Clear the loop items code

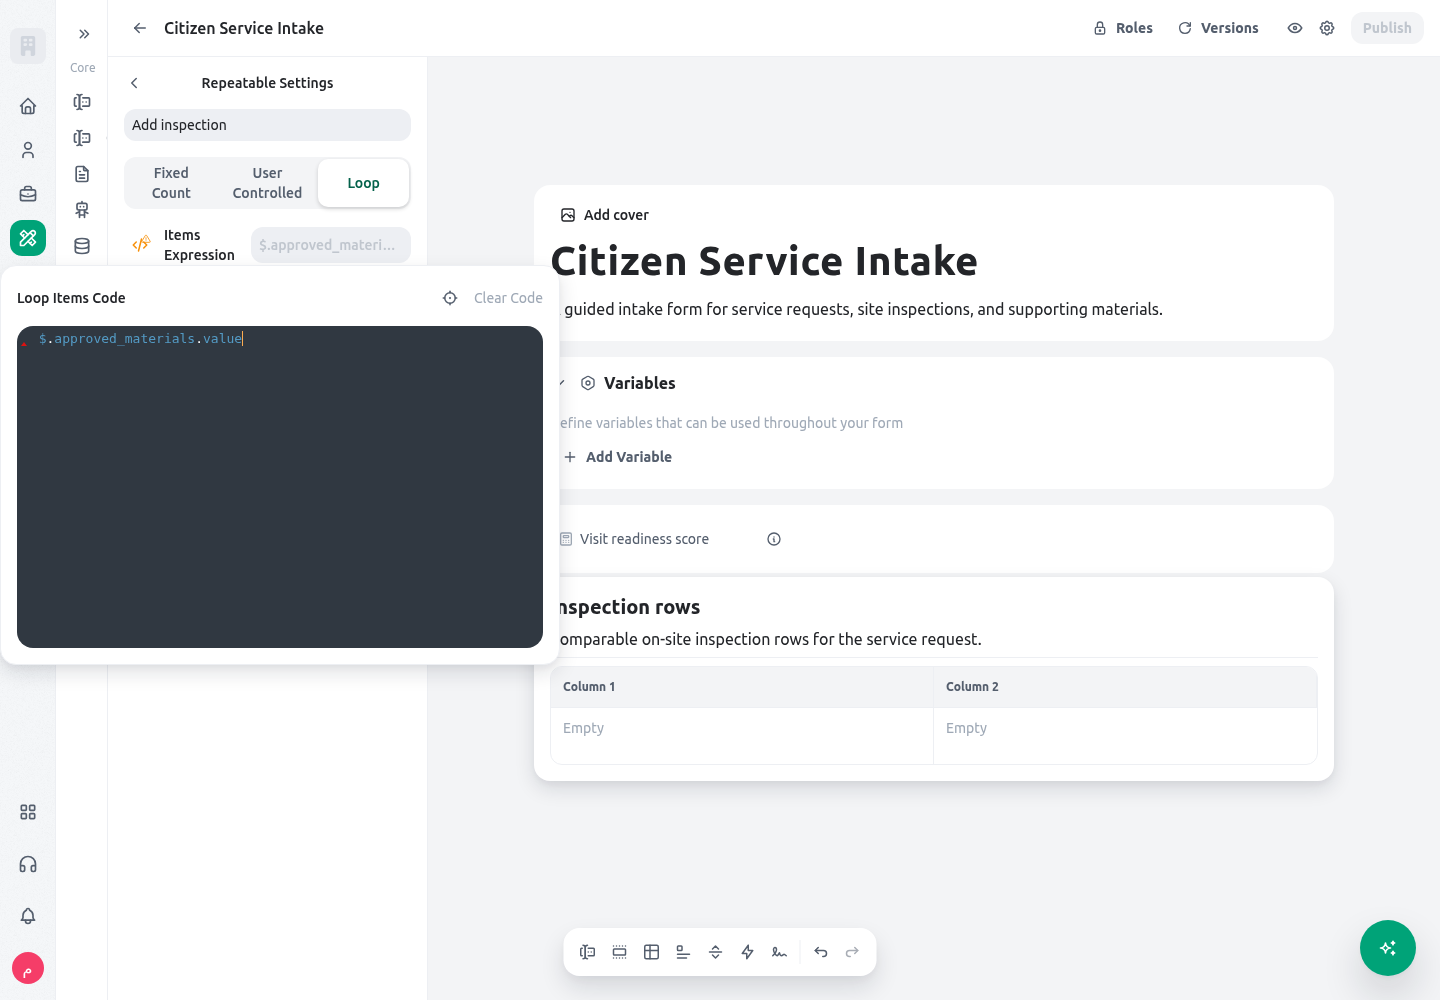[x=508, y=298]
